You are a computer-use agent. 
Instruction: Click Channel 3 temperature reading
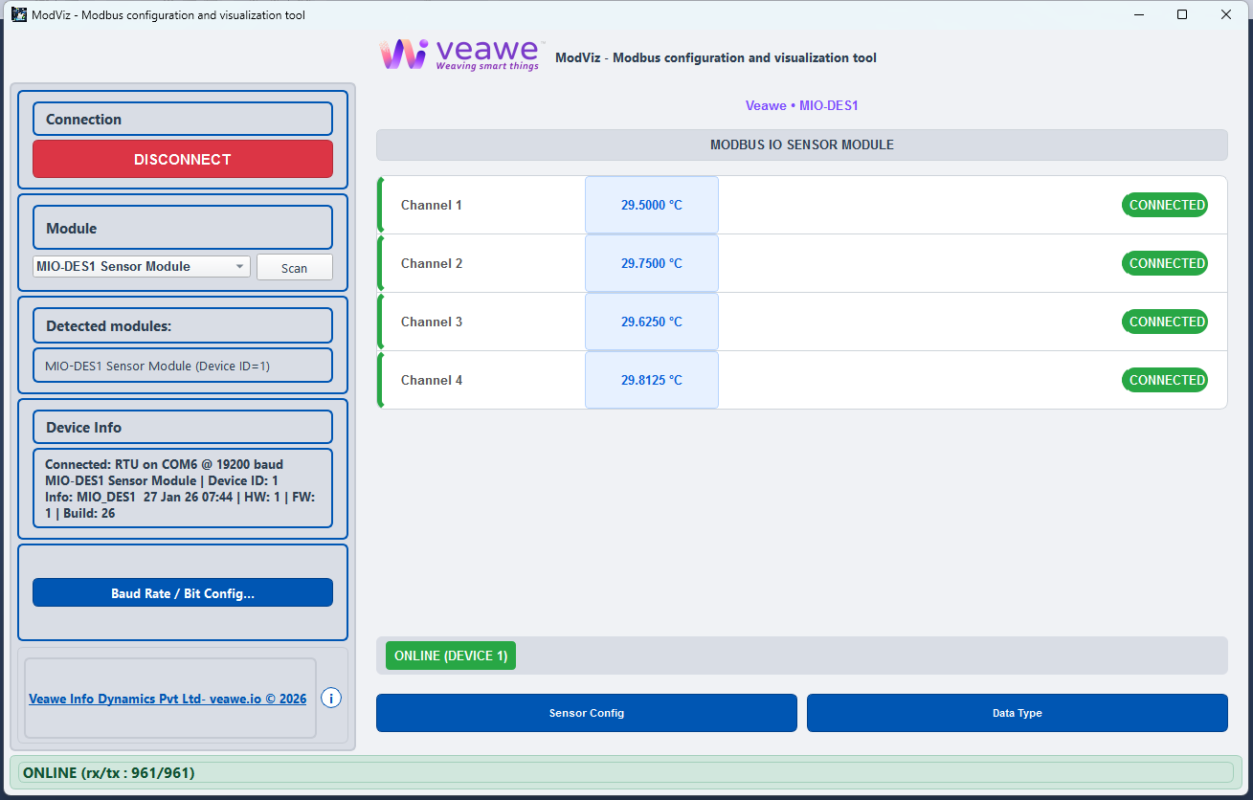pos(651,321)
